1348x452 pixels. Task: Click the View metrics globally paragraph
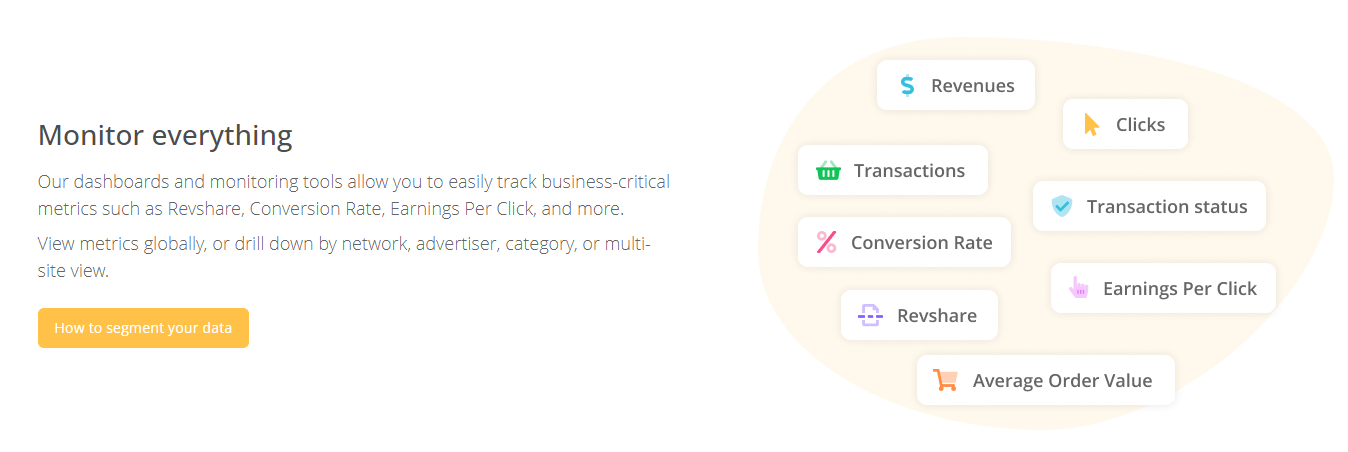tap(345, 257)
